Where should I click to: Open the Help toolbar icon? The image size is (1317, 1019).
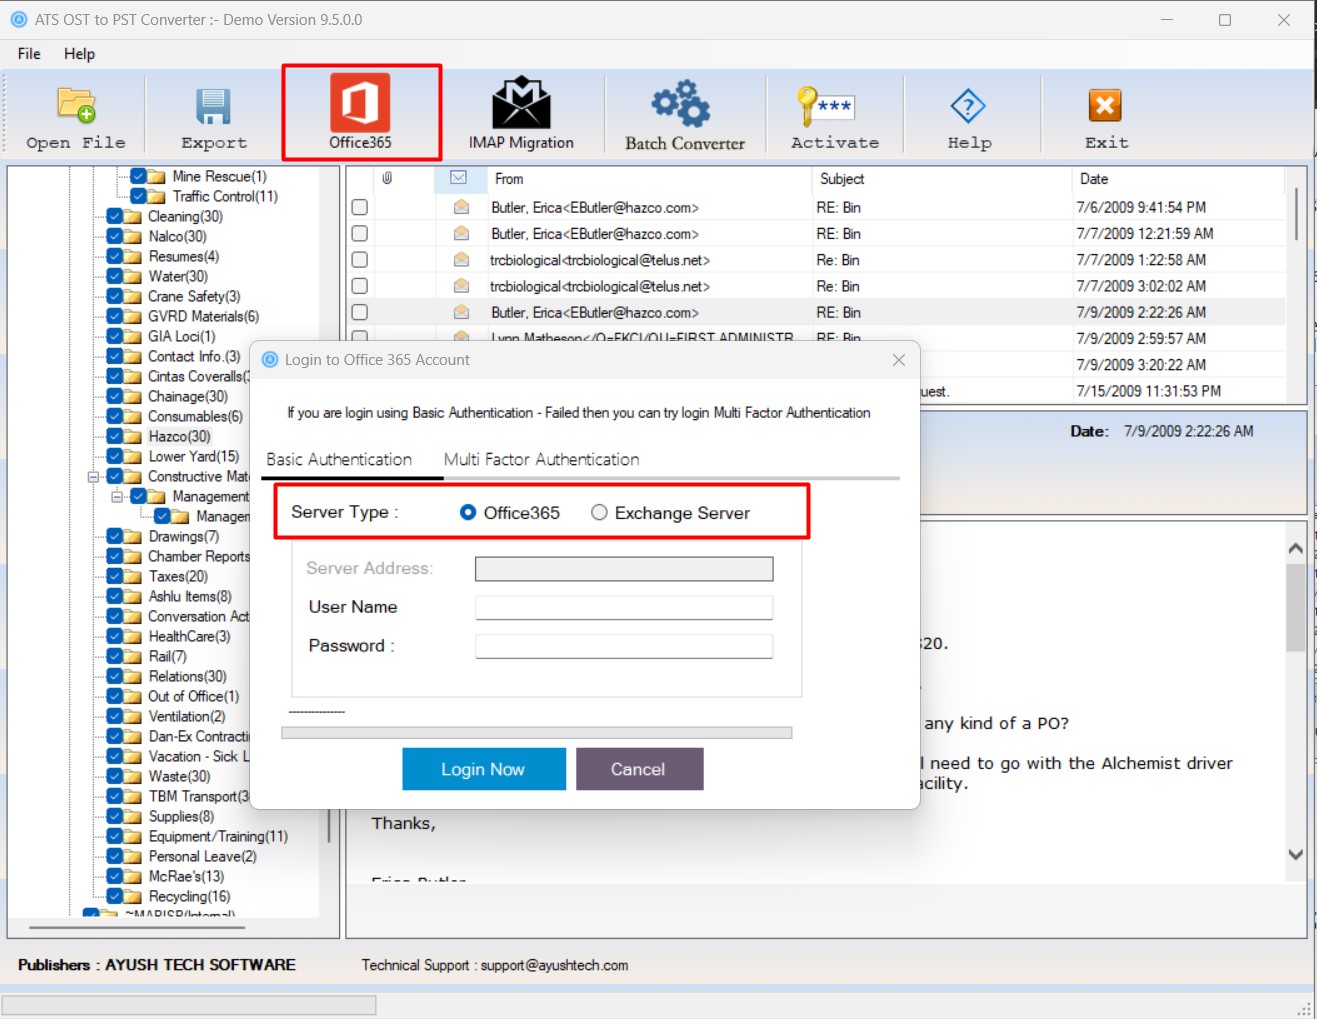[x=968, y=105]
